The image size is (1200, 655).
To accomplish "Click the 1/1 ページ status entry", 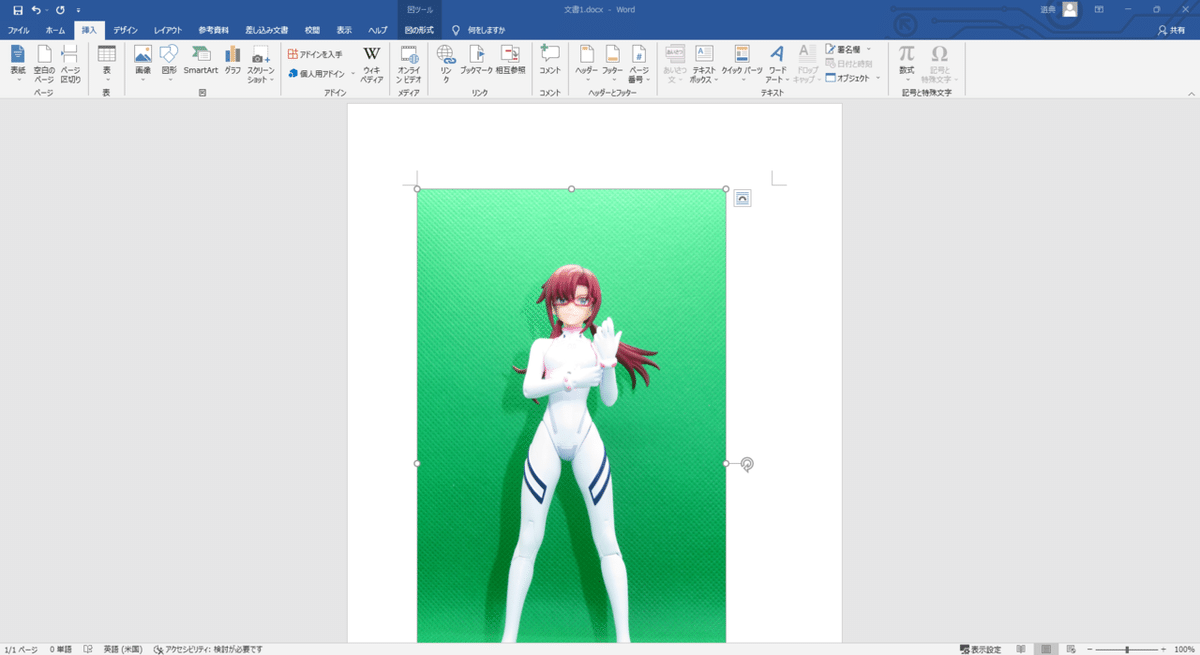I will point(23,649).
